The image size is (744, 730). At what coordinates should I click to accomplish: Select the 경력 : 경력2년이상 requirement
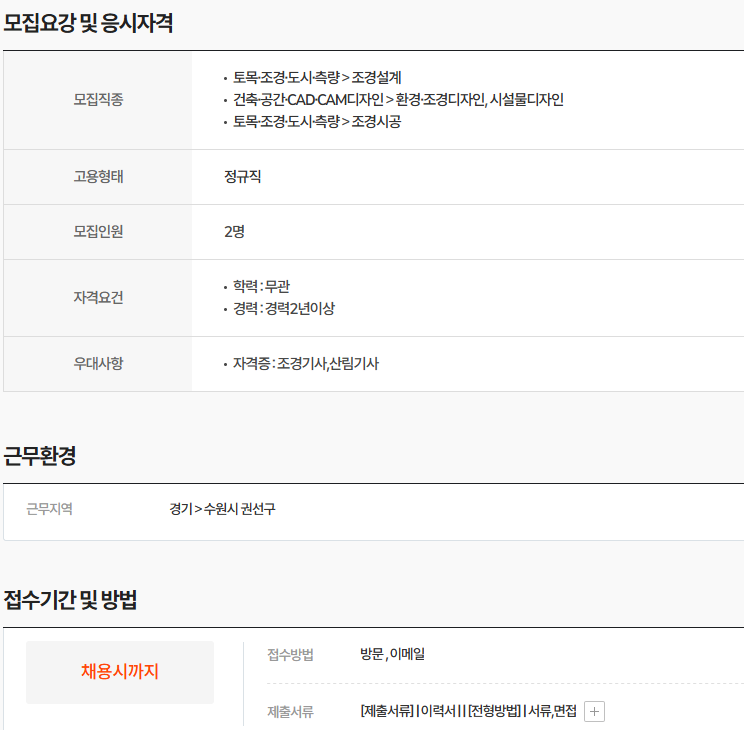pos(284,309)
